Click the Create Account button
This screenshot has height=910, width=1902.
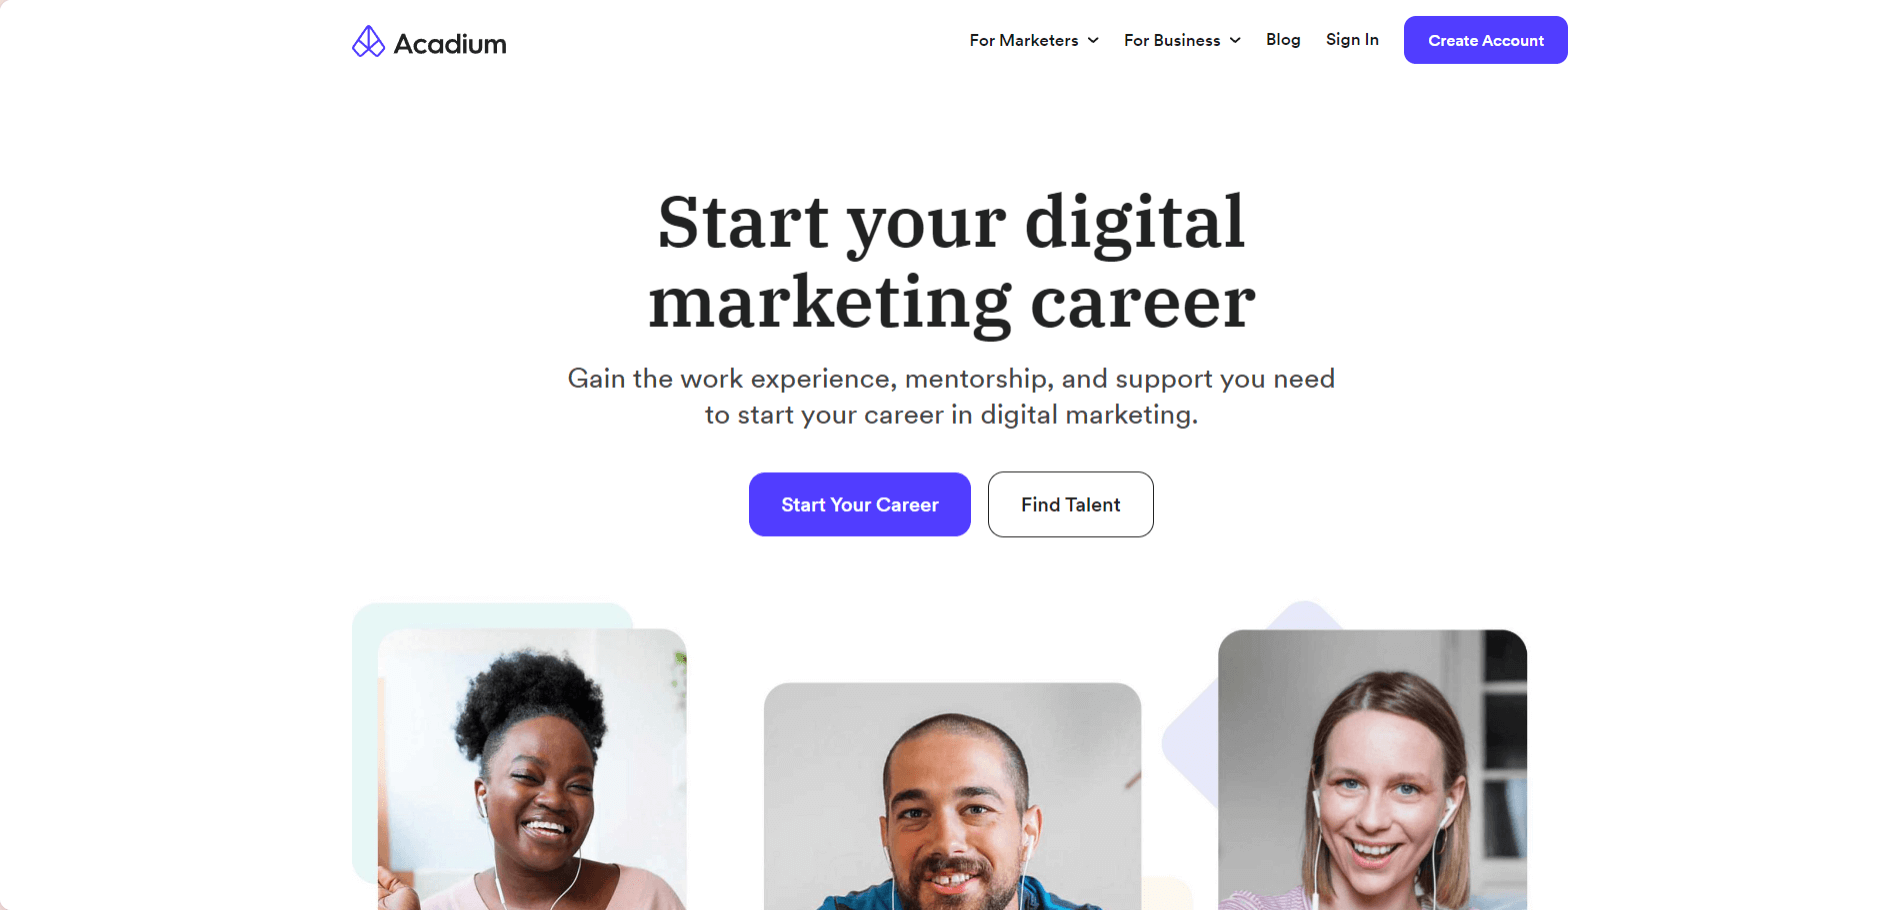1485,40
